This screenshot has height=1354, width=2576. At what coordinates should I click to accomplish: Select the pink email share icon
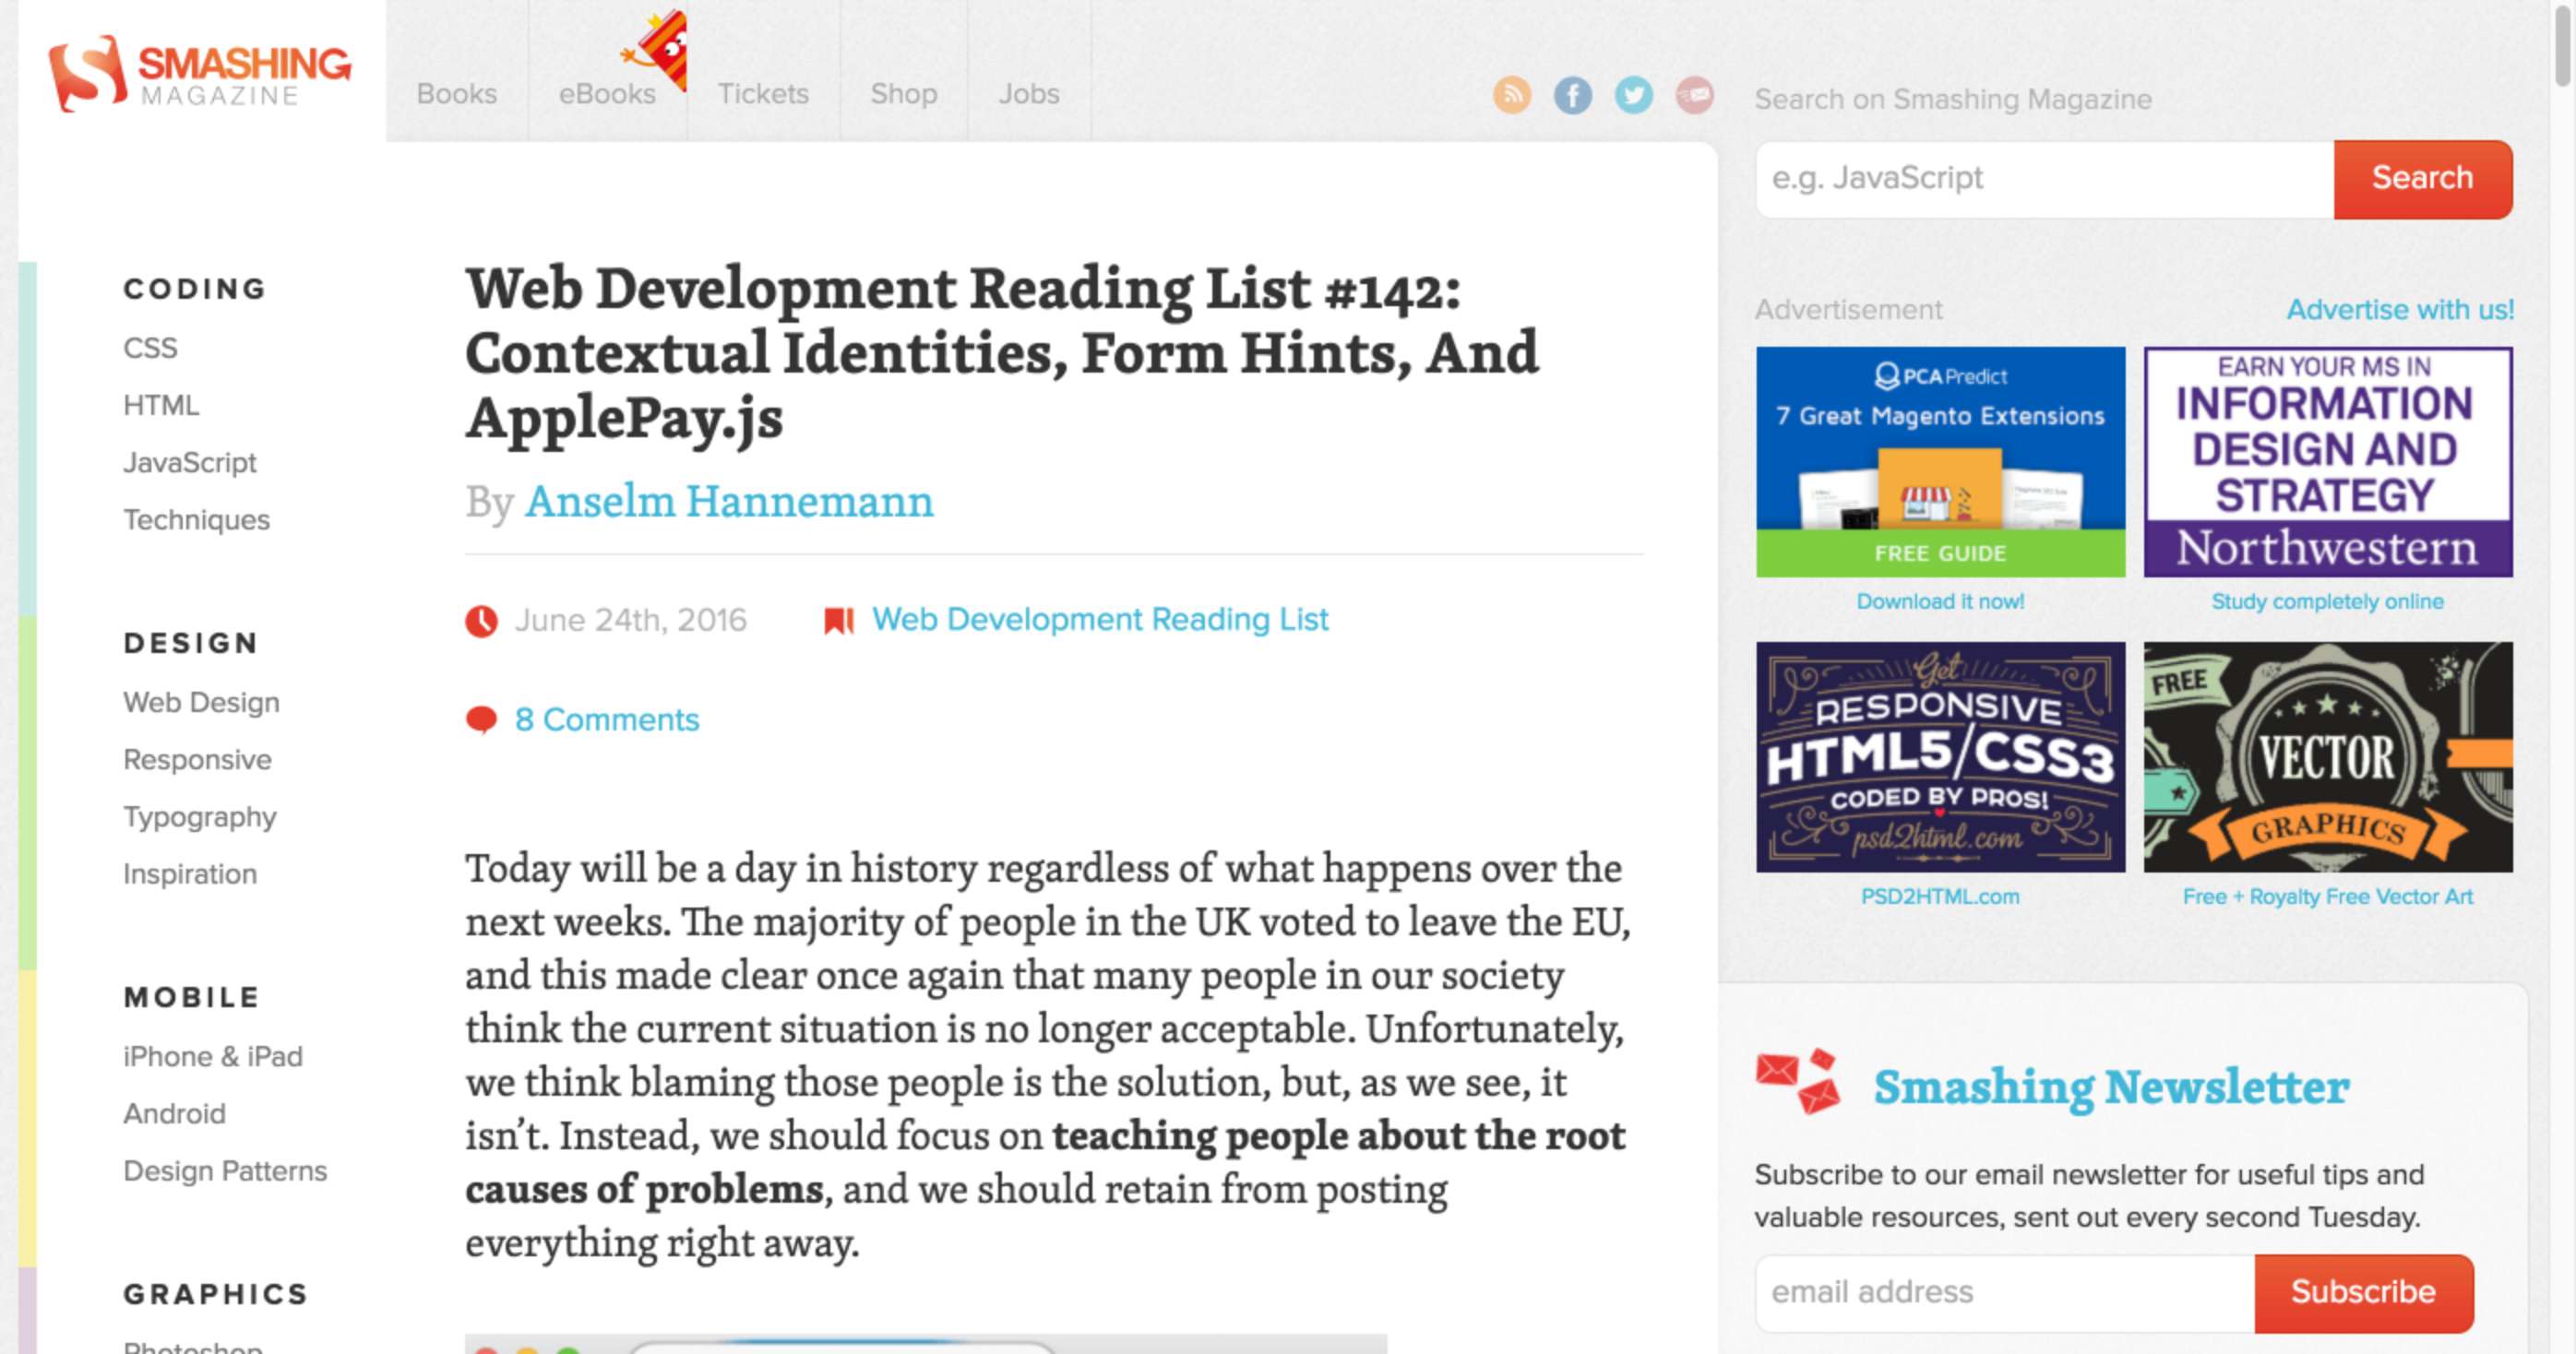[1693, 96]
